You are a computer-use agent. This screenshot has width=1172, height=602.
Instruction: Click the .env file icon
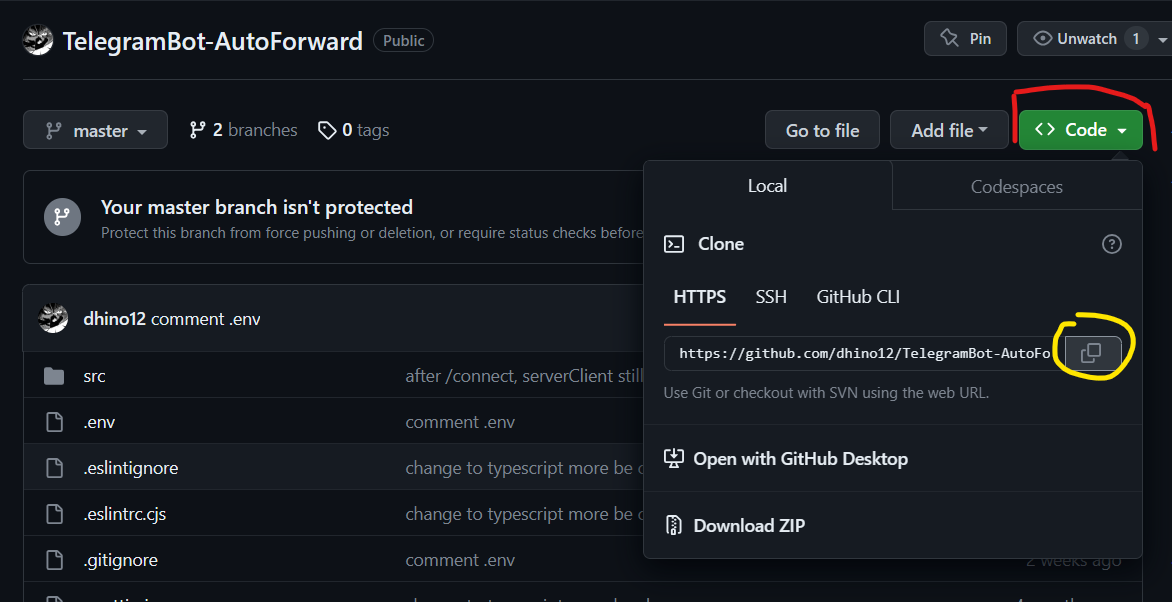(54, 422)
